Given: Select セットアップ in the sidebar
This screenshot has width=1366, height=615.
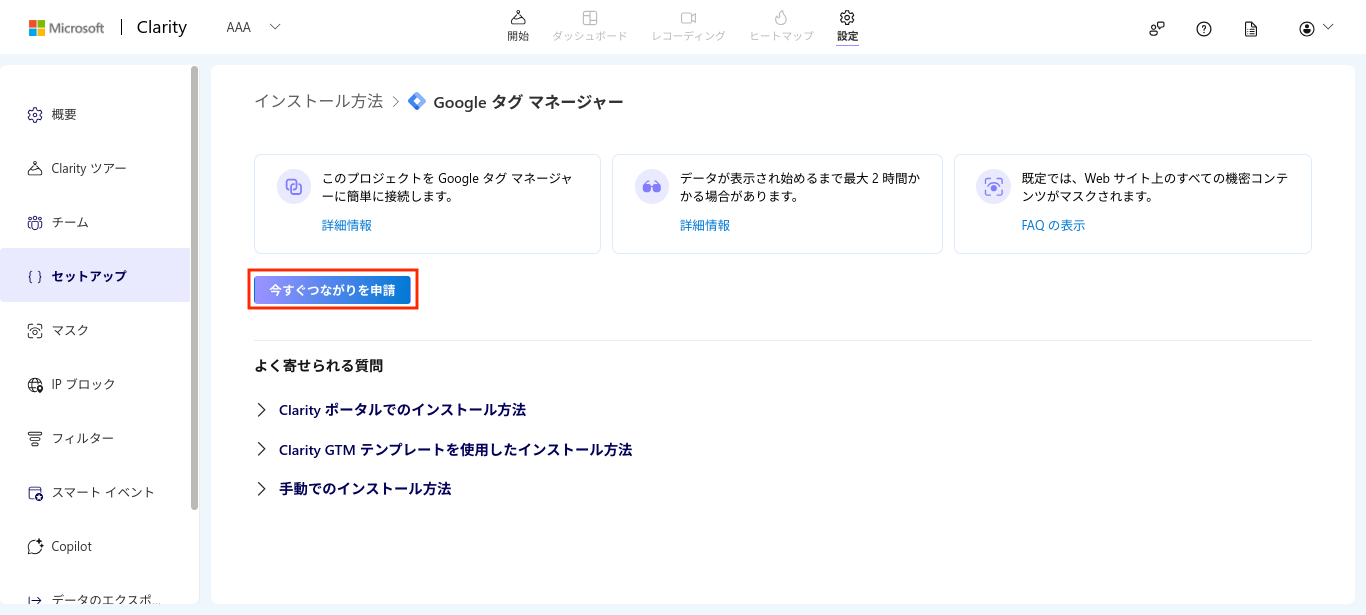Looking at the screenshot, I should 95,276.
